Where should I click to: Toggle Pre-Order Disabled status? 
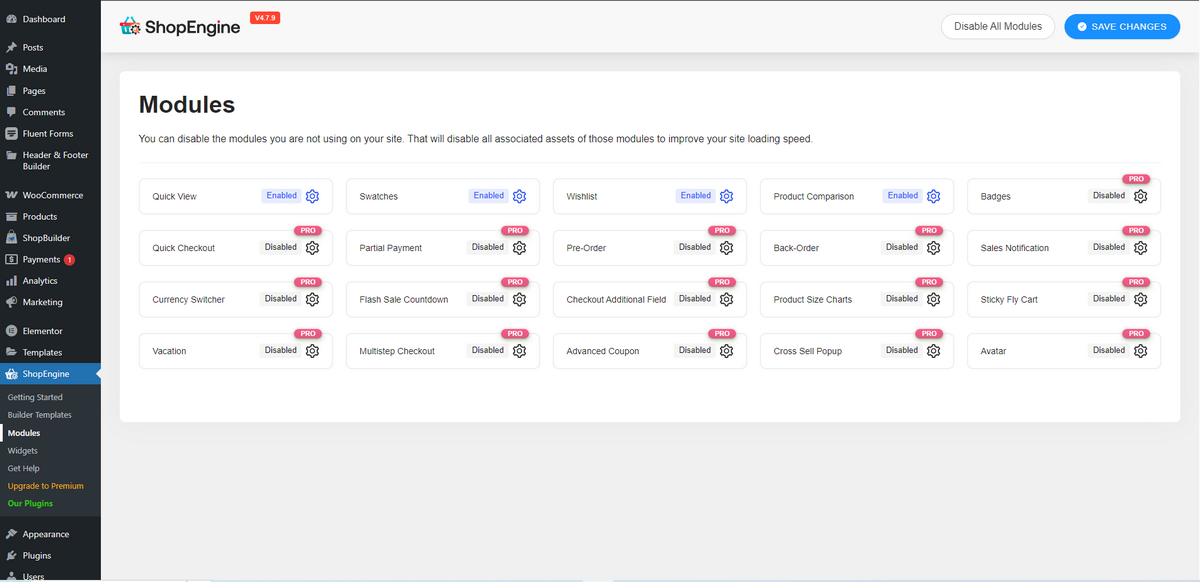[x=695, y=247]
